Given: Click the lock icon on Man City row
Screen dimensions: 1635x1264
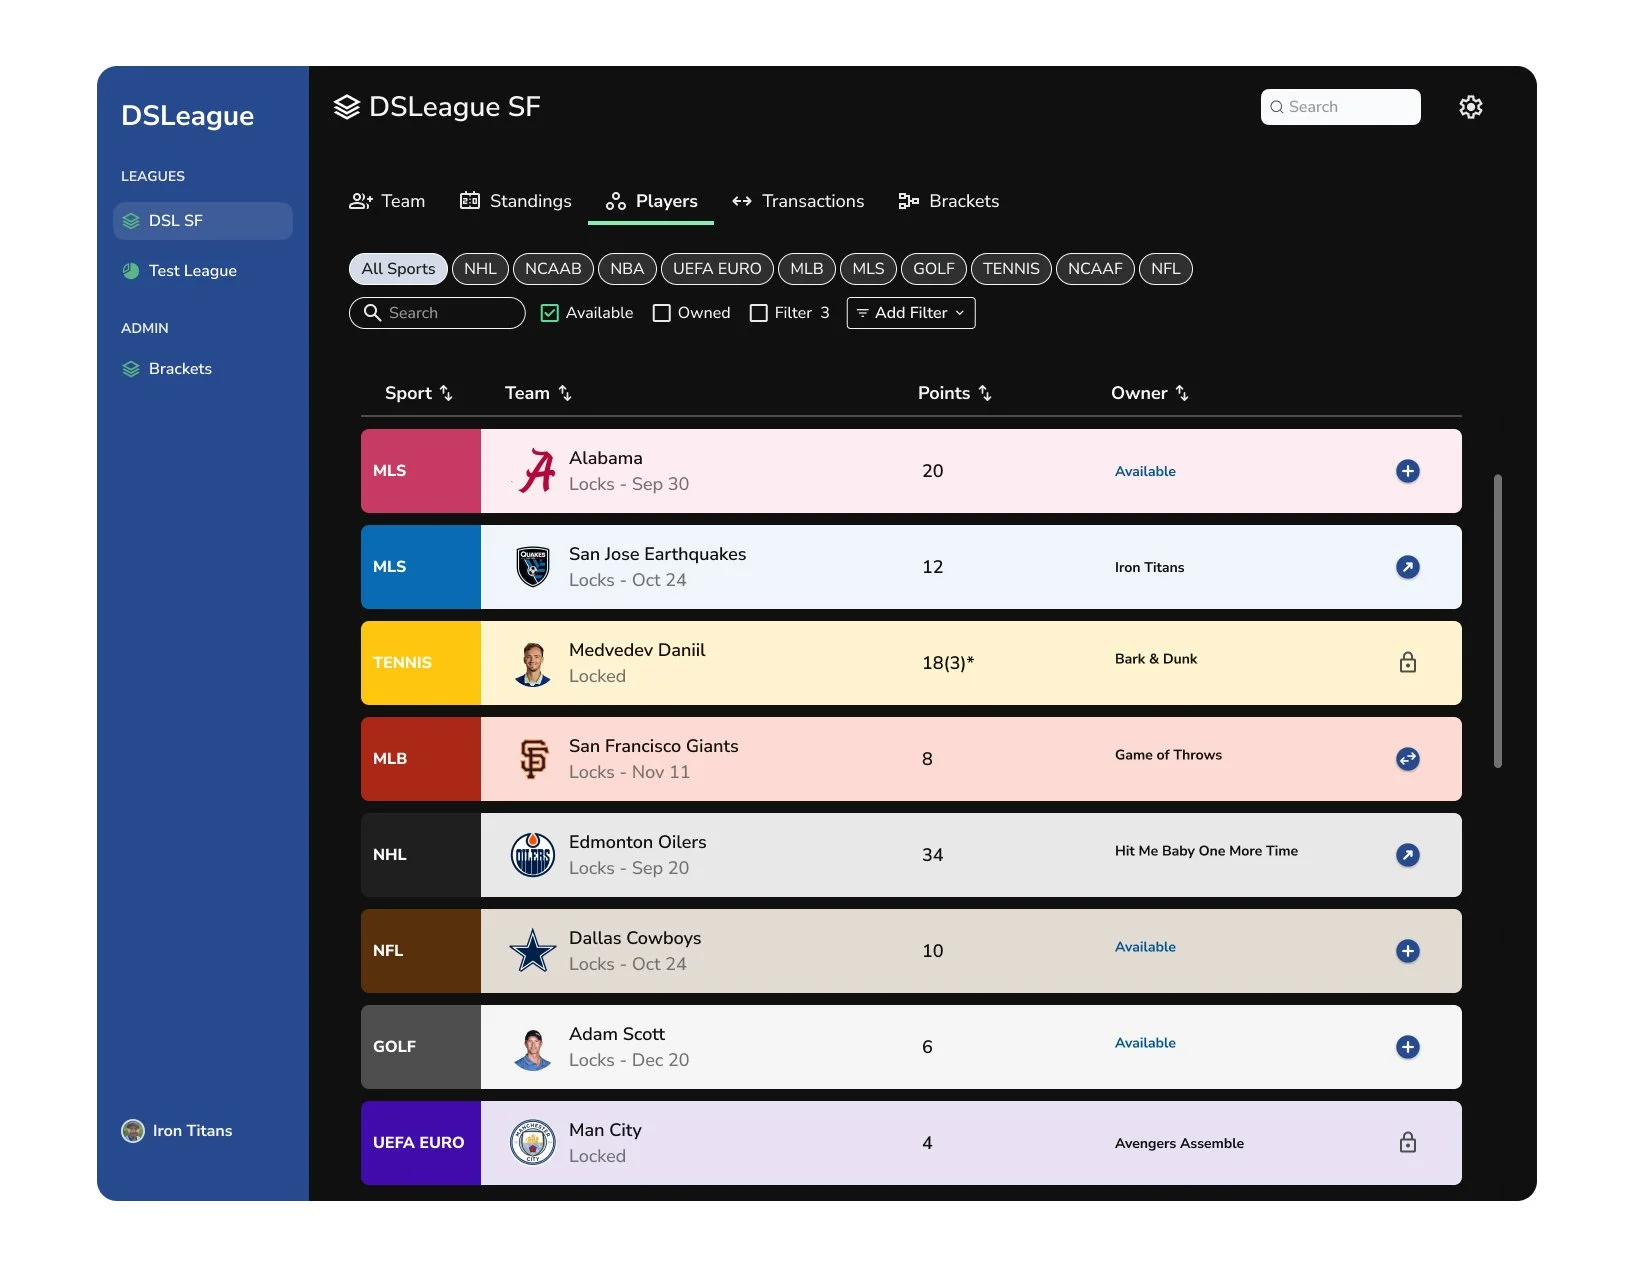Looking at the screenshot, I should (x=1407, y=1142).
